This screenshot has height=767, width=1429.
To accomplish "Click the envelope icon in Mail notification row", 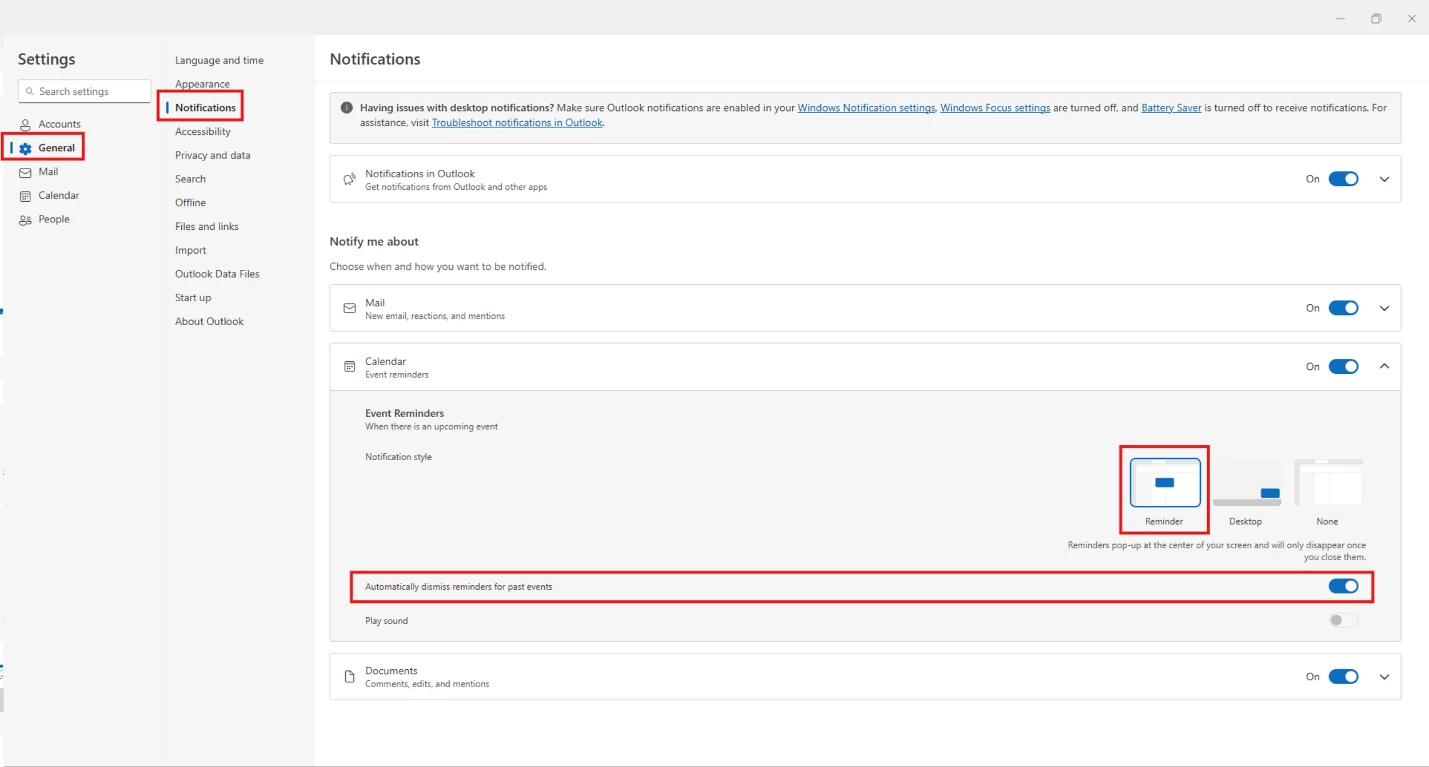I will click(349, 309).
